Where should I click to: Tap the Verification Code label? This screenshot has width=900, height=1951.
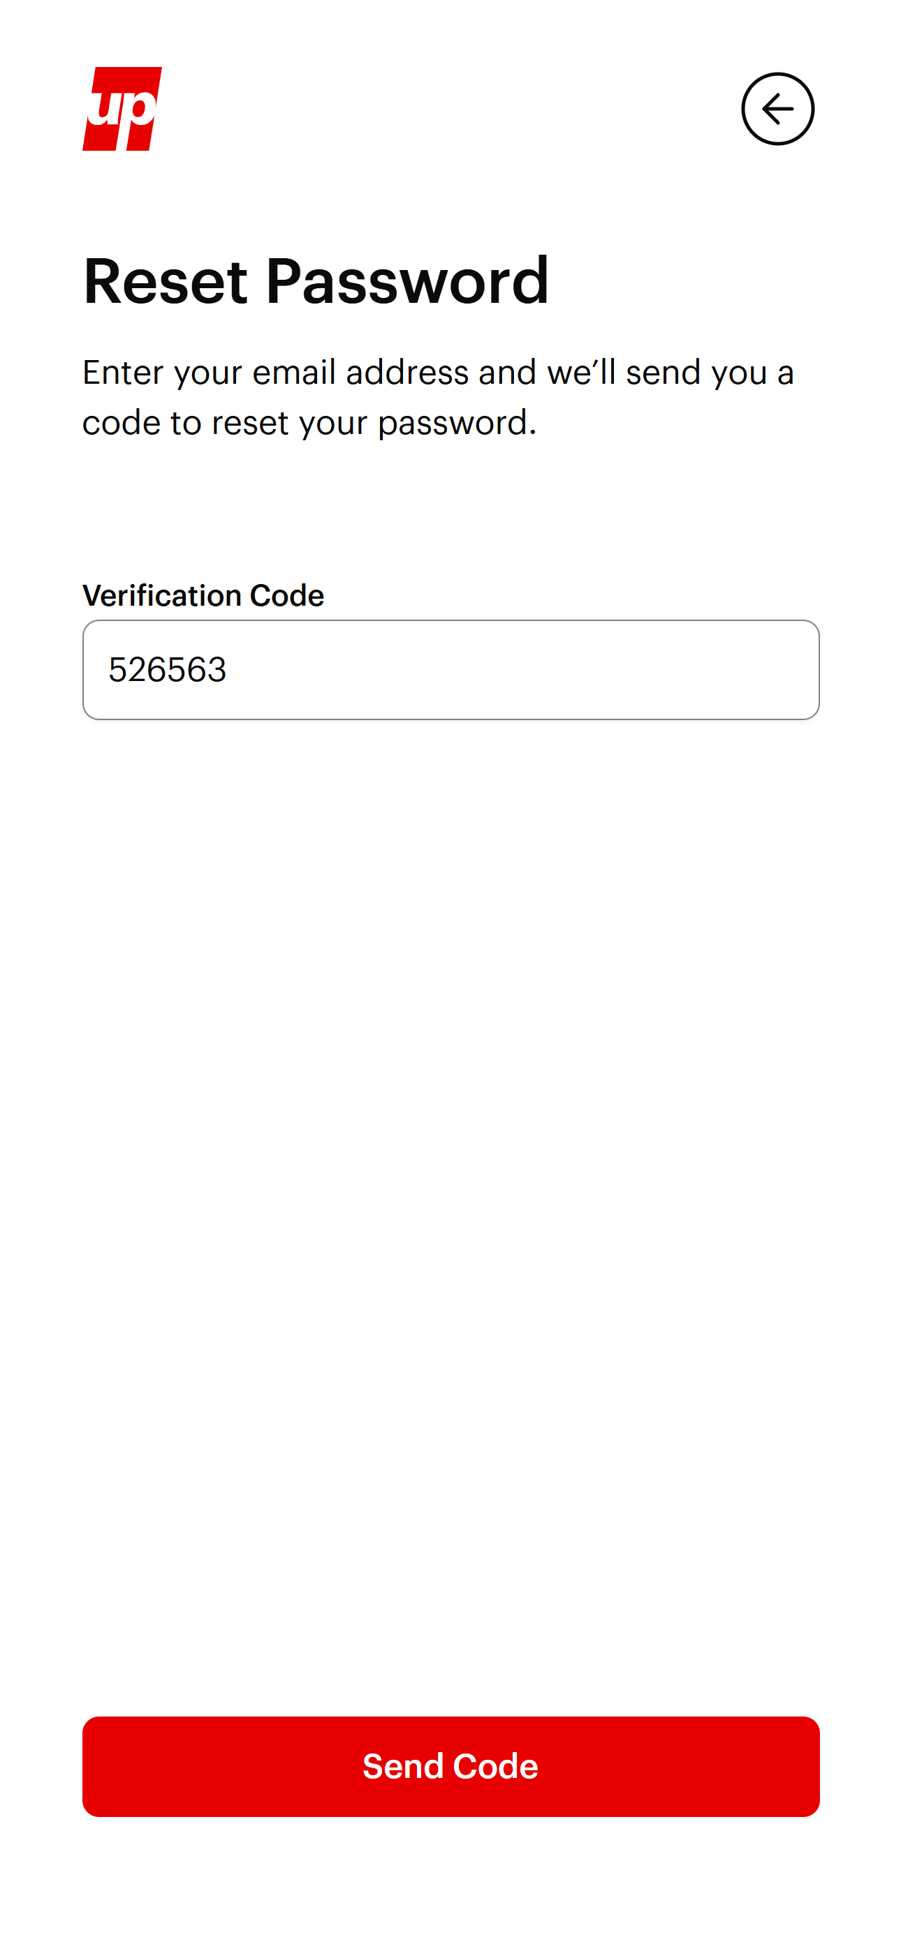(203, 595)
